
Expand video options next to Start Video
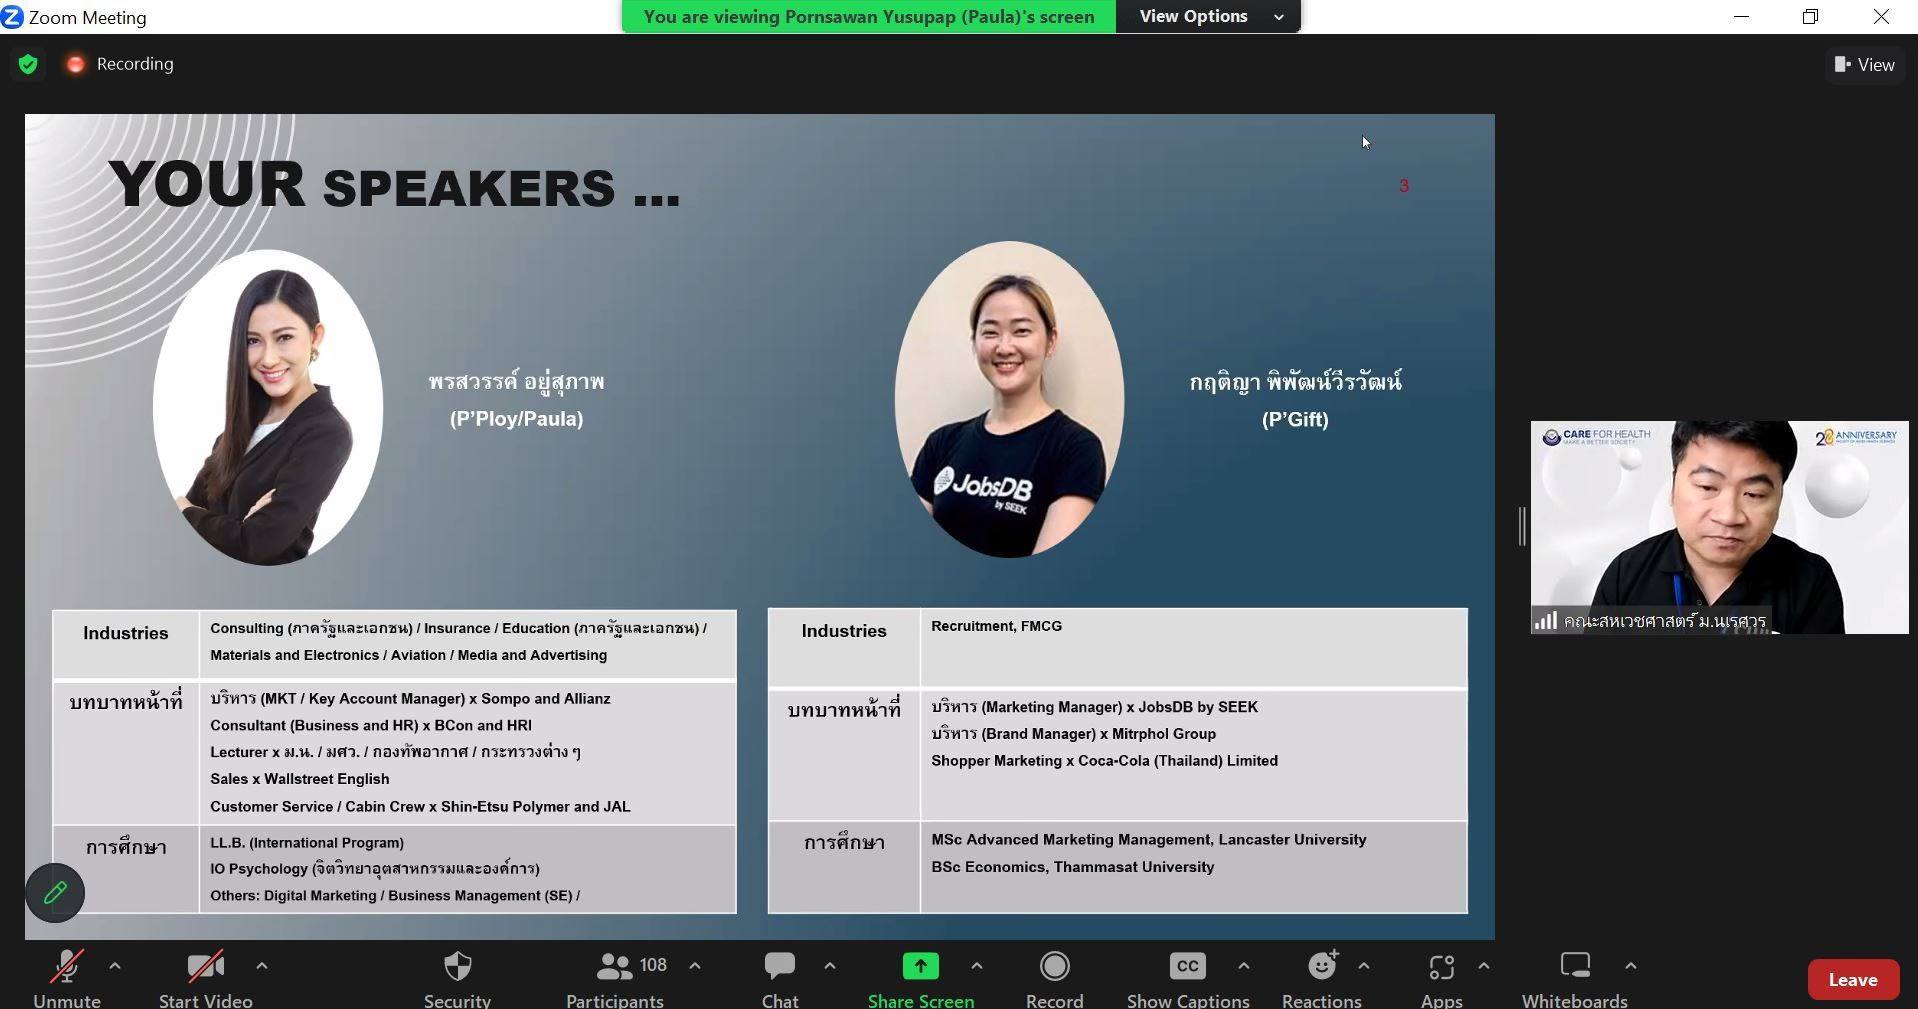(x=262, y=966)
